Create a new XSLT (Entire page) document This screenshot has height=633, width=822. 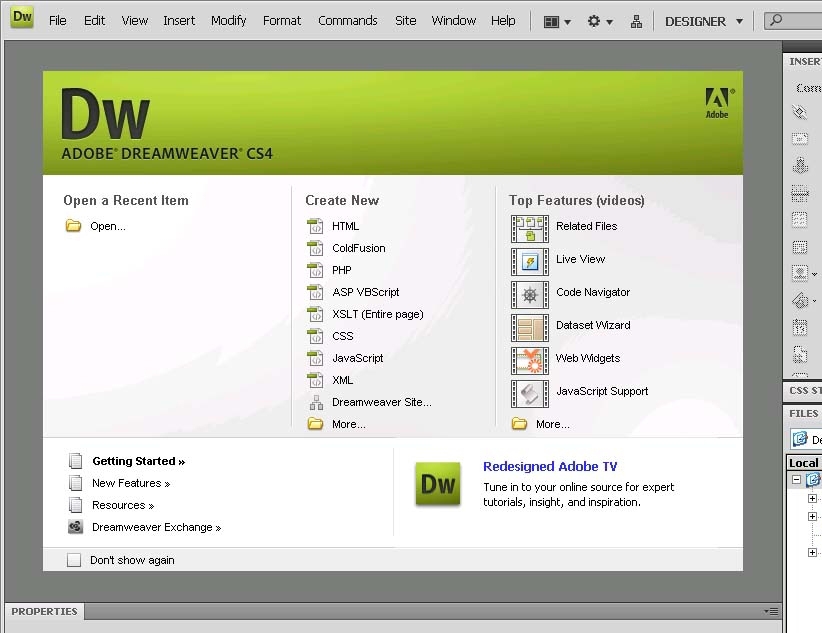point(377,314)
